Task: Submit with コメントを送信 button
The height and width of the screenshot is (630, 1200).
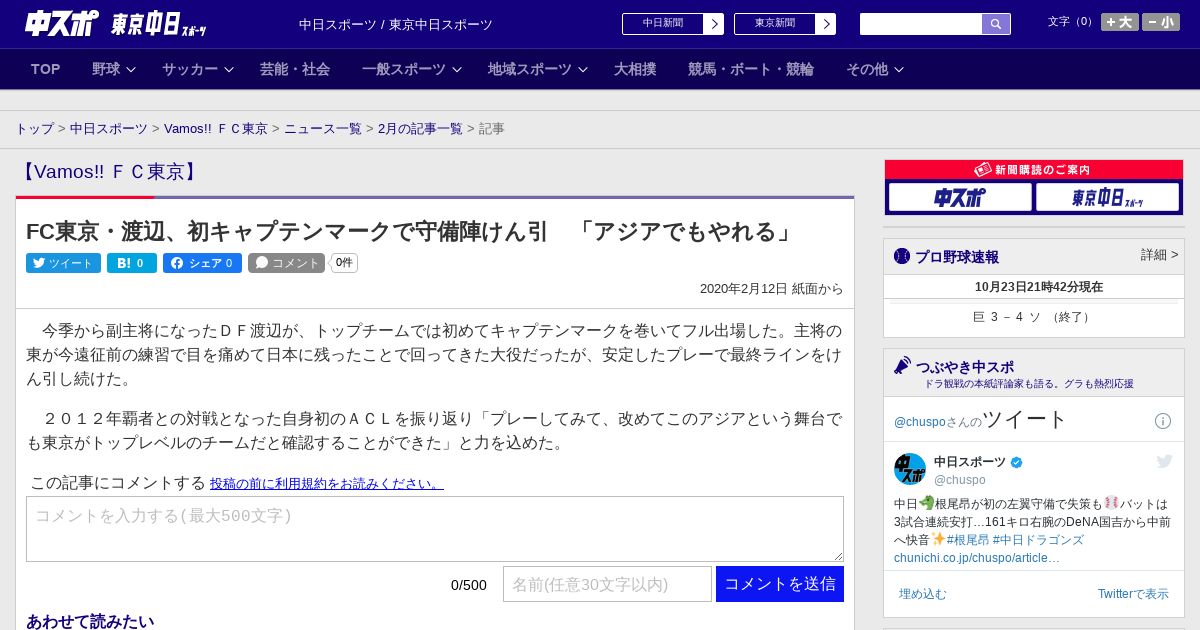Action: [780, 584]
